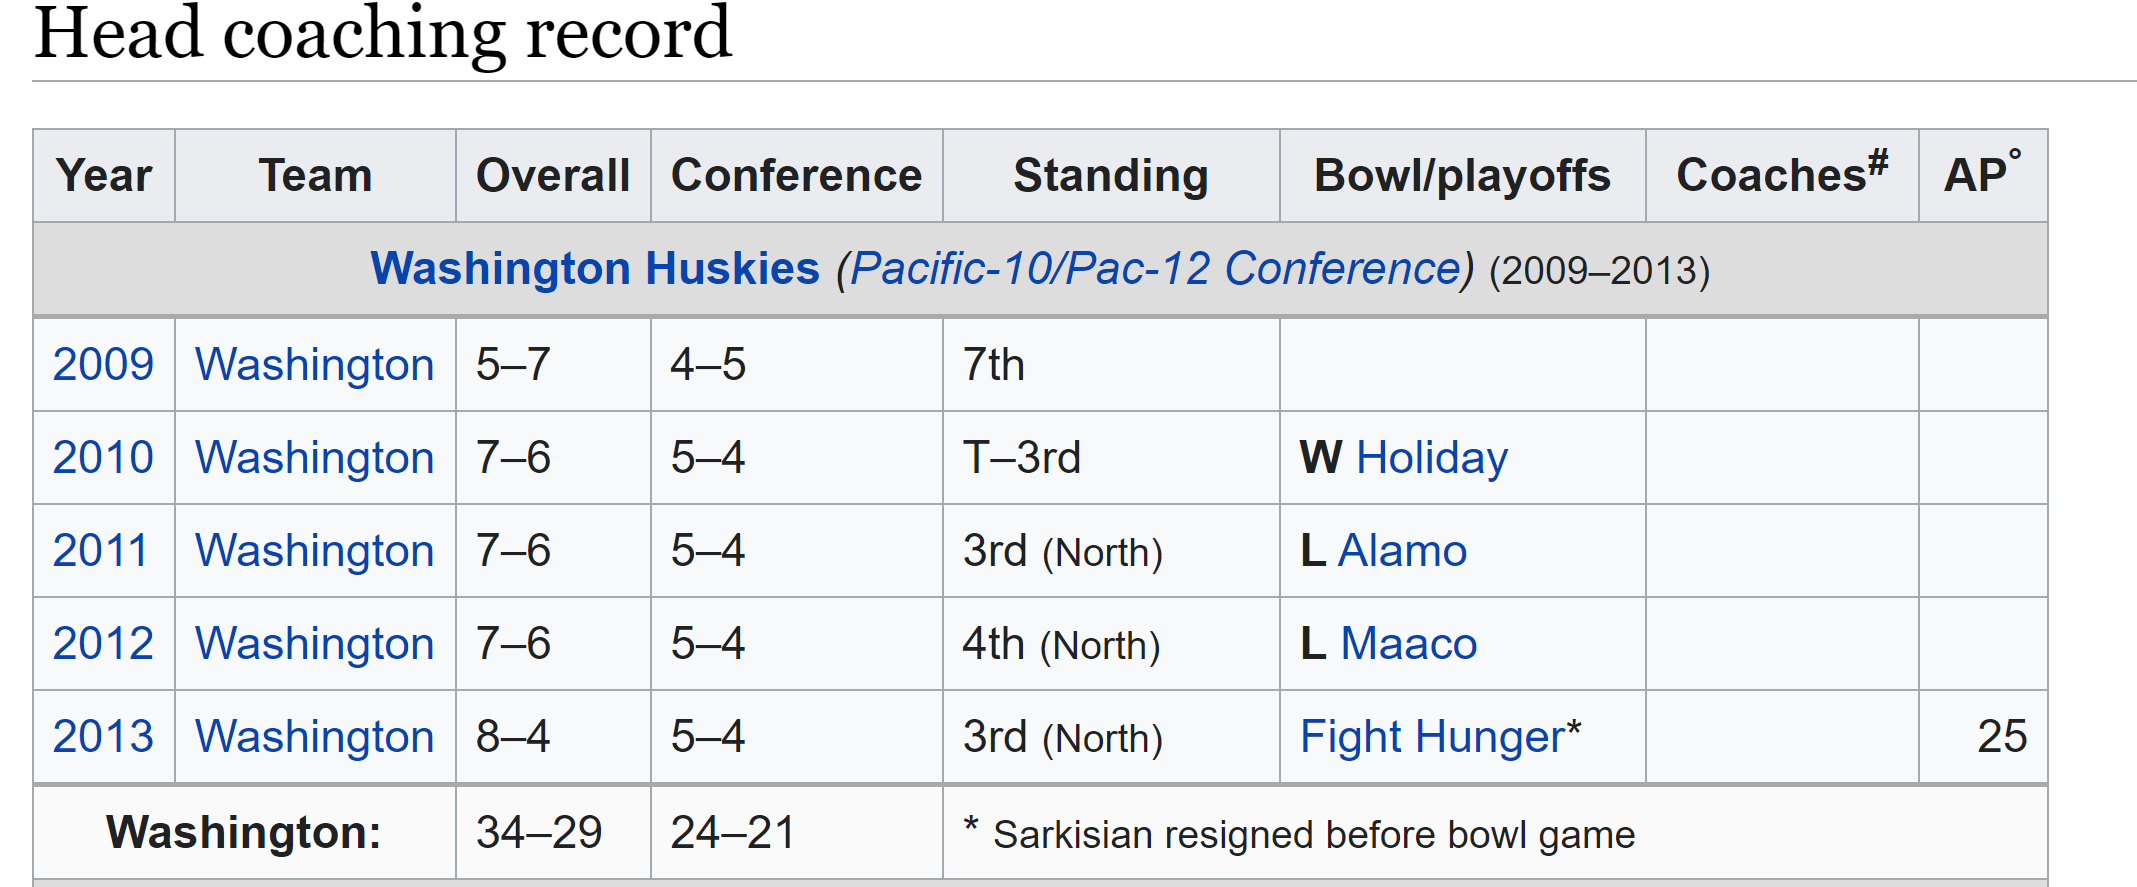Open the 2009 season link
The width and height of the screenshot is (2137, 887).
tap(103, 365)
